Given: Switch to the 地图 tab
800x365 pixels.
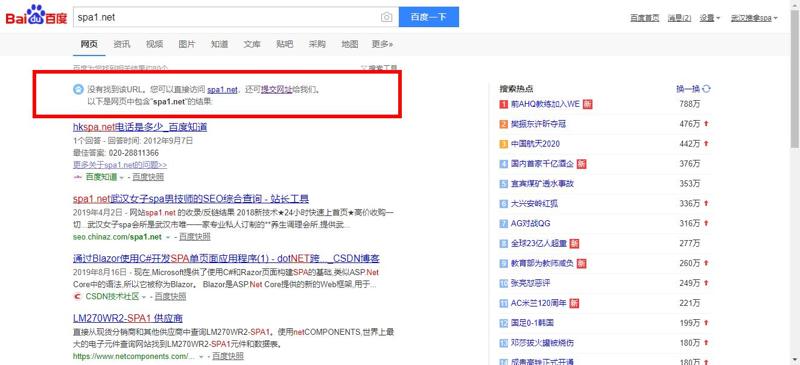Looking at the screenshot, I should pos(349,44).
